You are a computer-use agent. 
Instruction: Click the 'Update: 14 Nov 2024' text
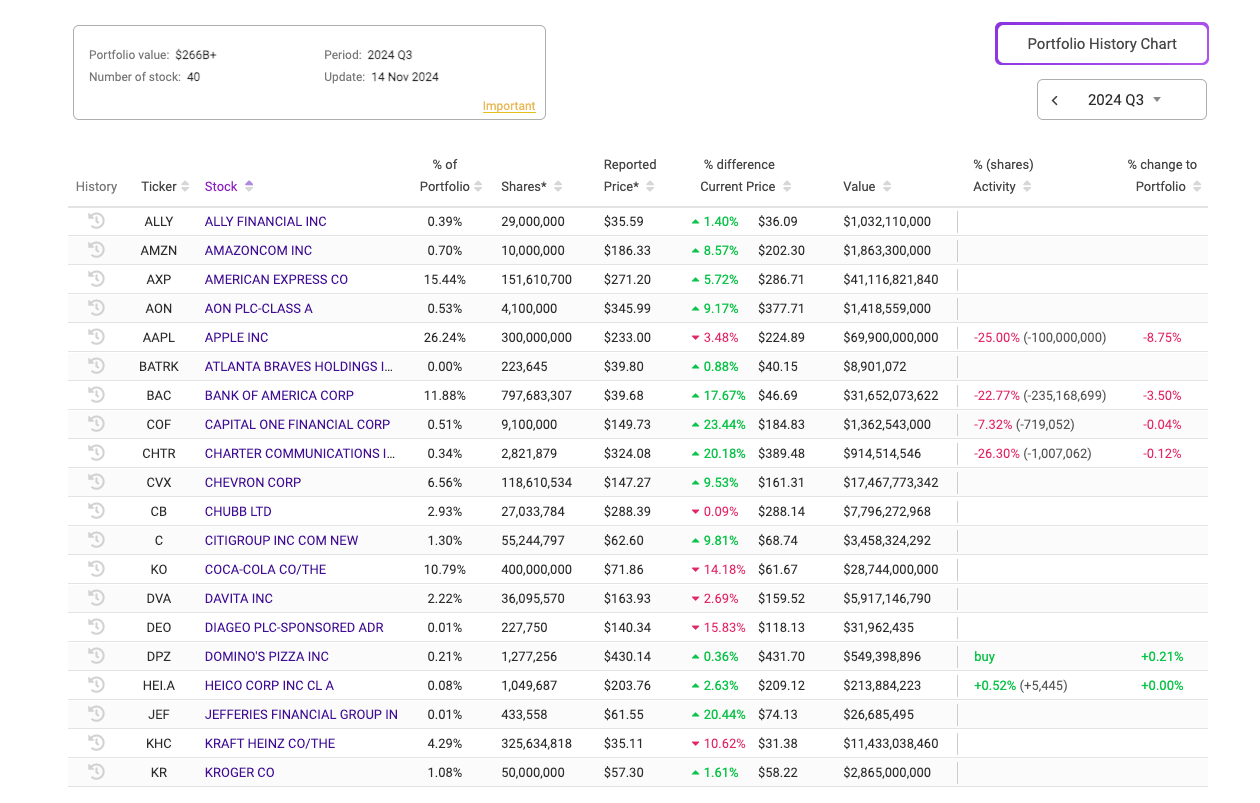[381, 77]
